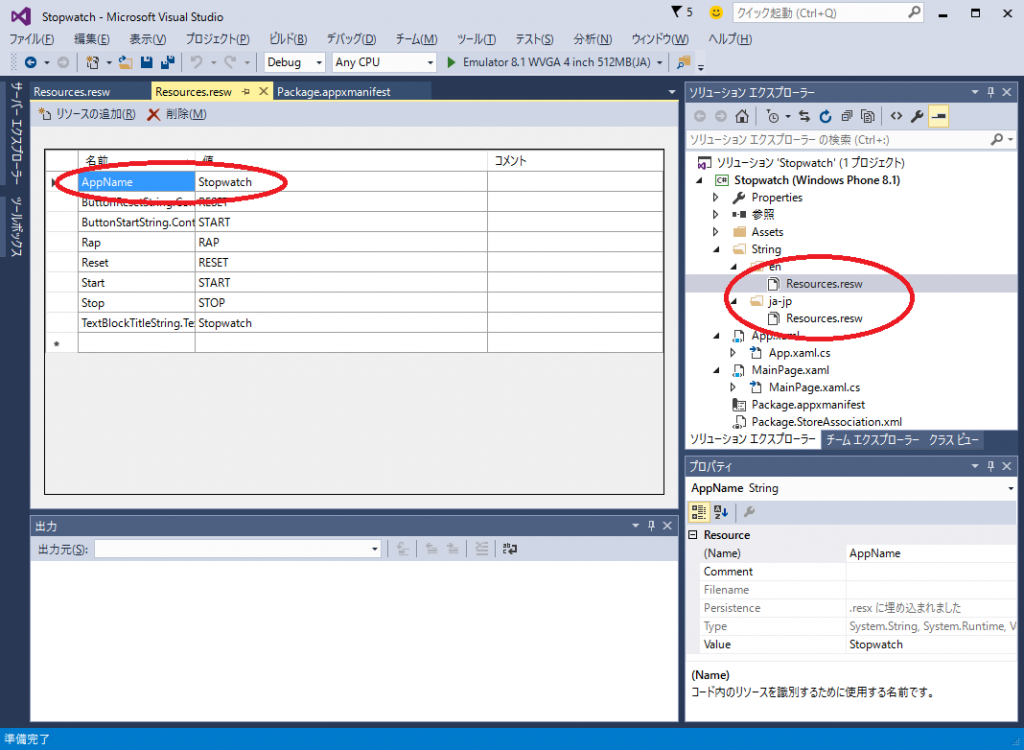Click the Quick Launch search field
This screenshot has height=750, width=1024.
point(820,13)
